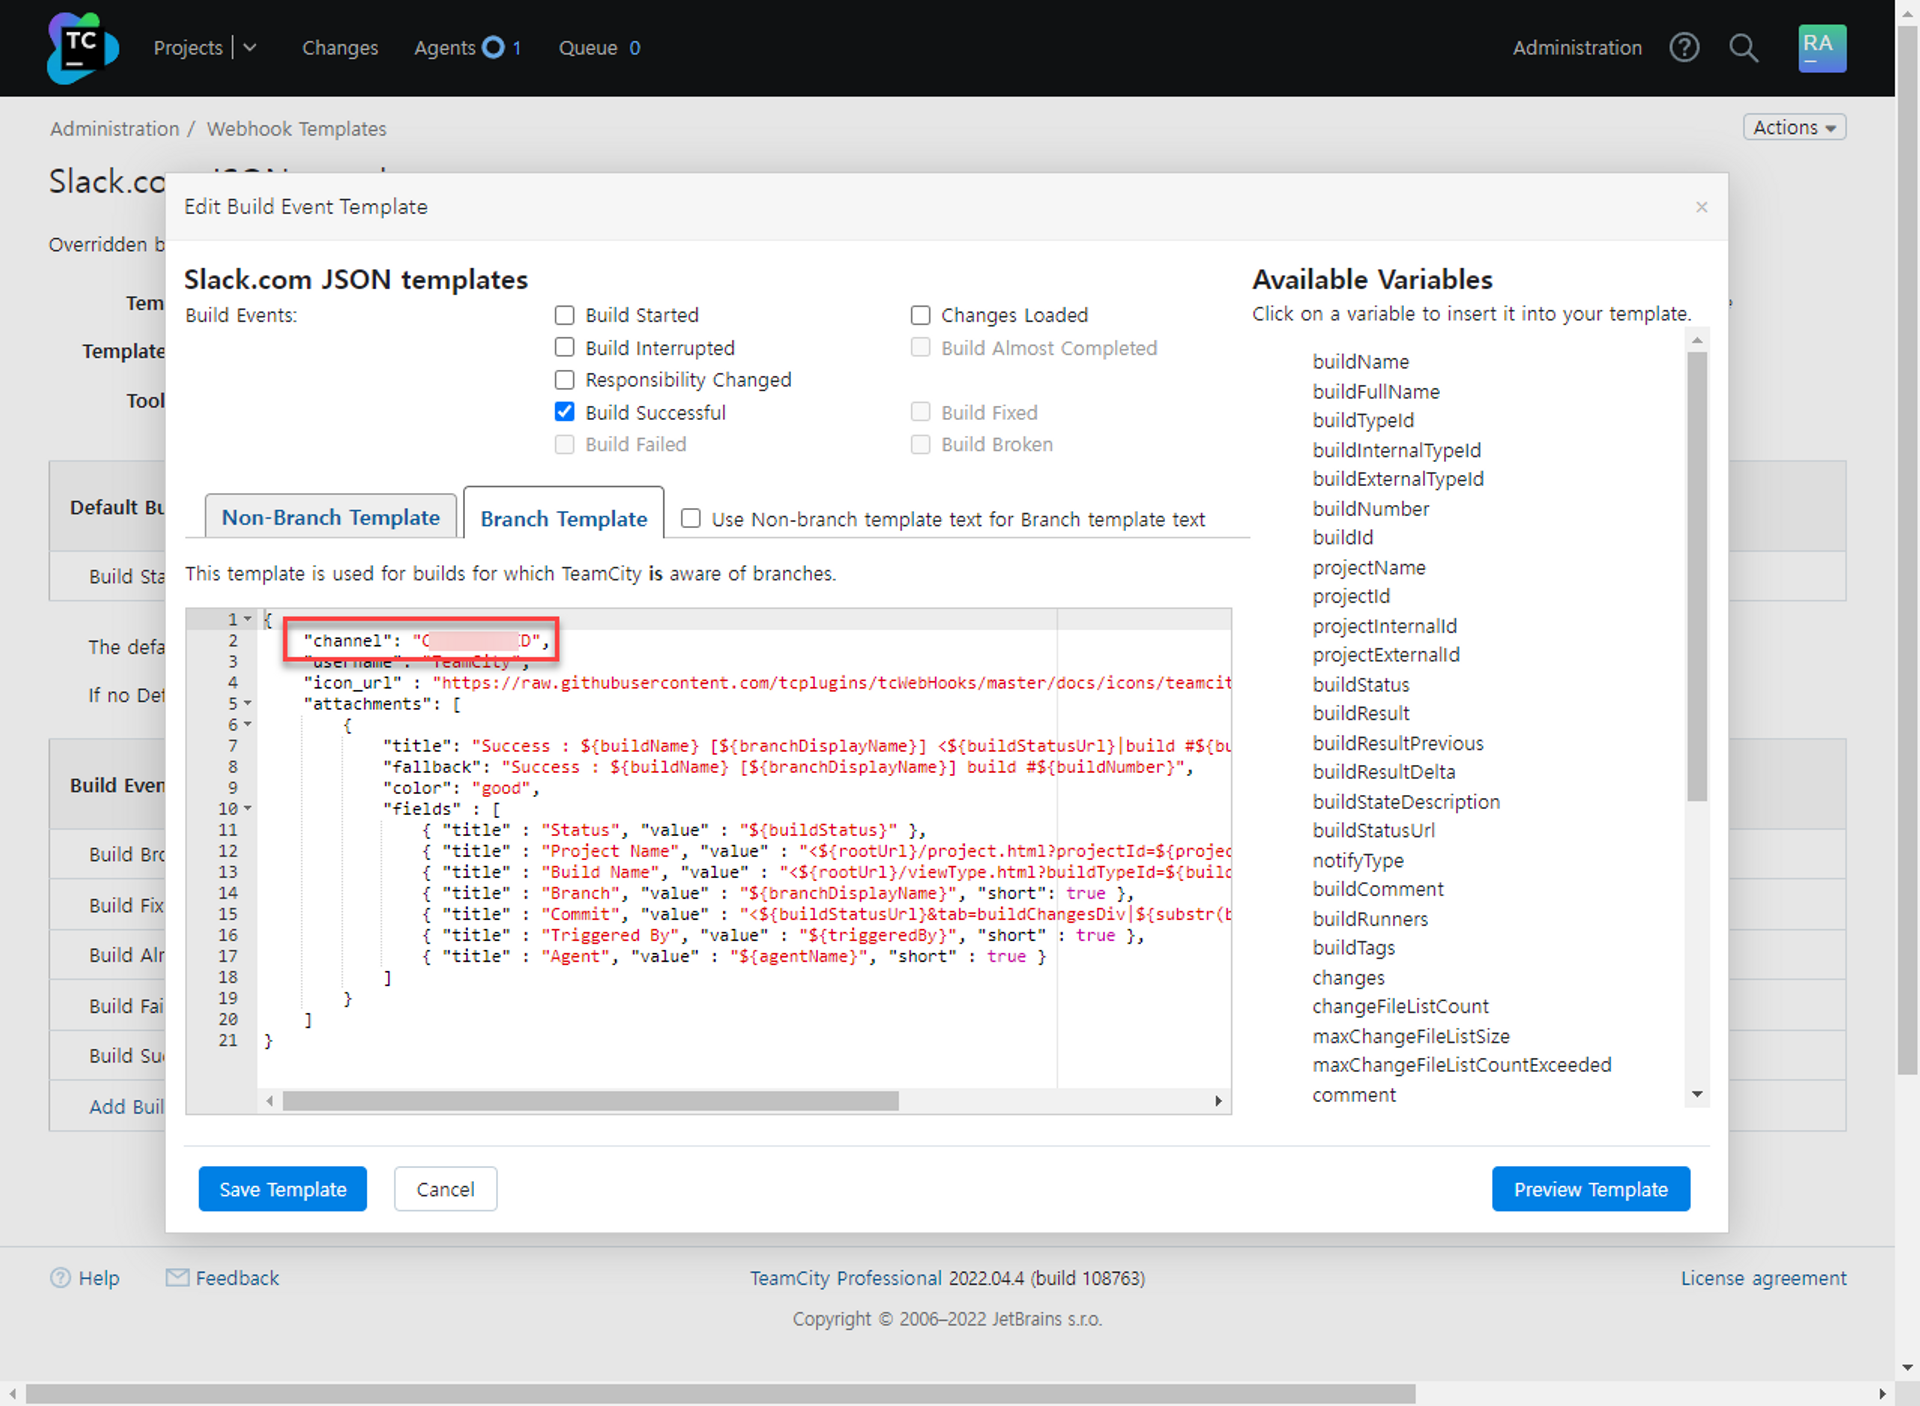Click the page horizontal scrollbar at bottom
This screenshot has width=1920, height=1406.
coord(720,1394)
